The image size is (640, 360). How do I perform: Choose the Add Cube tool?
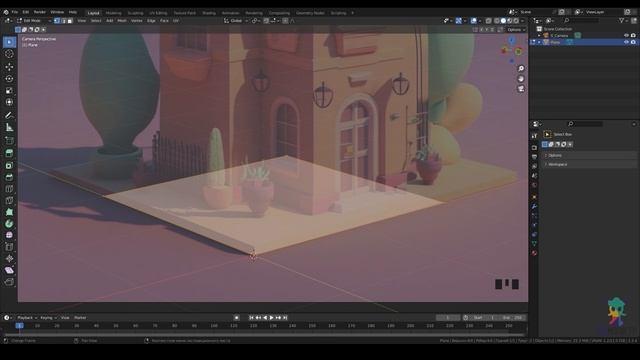point(9,141)
